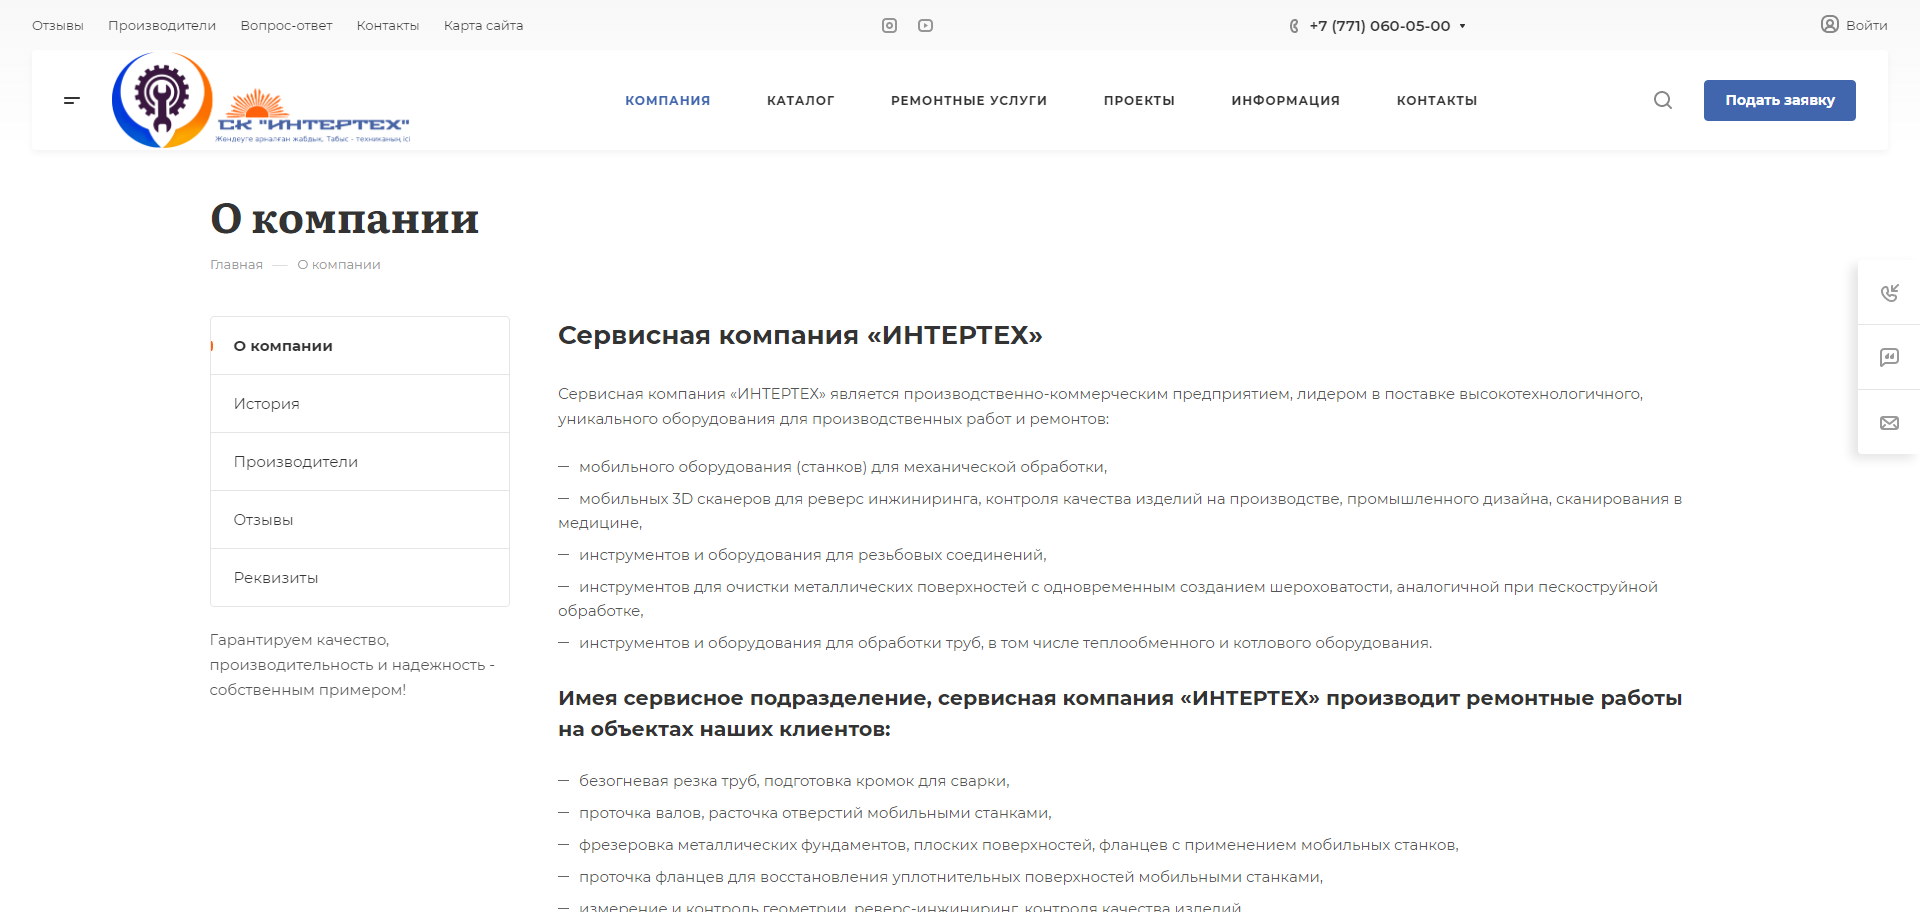Open the Информация navigation menu
1920x912 pixels.
(1285, 101)
